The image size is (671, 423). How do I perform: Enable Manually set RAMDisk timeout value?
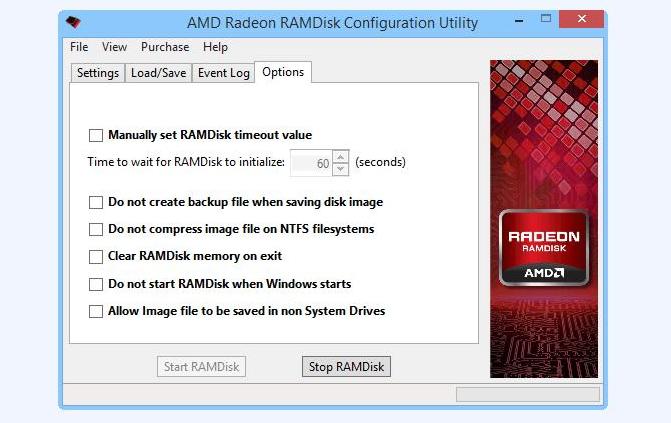[x=96, y=135]
